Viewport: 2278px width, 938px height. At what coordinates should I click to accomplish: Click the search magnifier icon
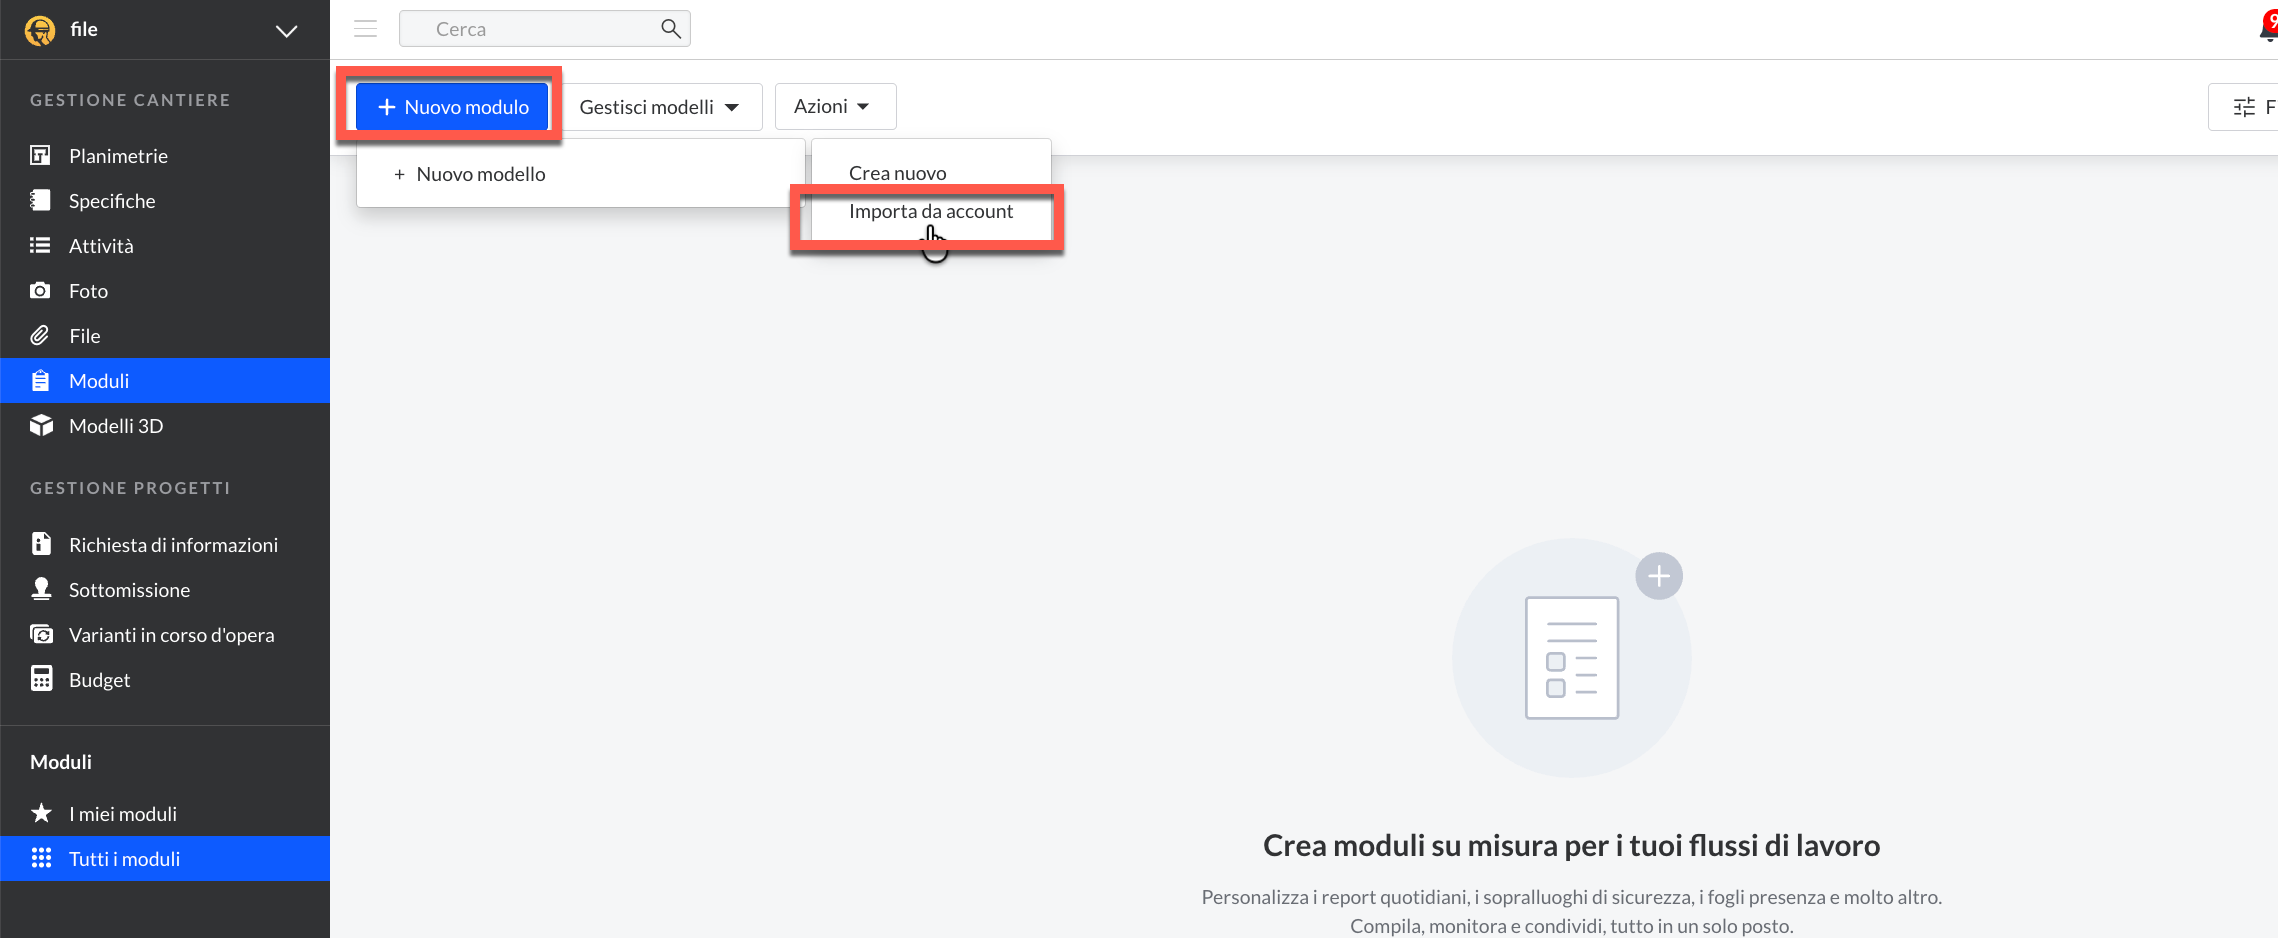coord(671,29)
